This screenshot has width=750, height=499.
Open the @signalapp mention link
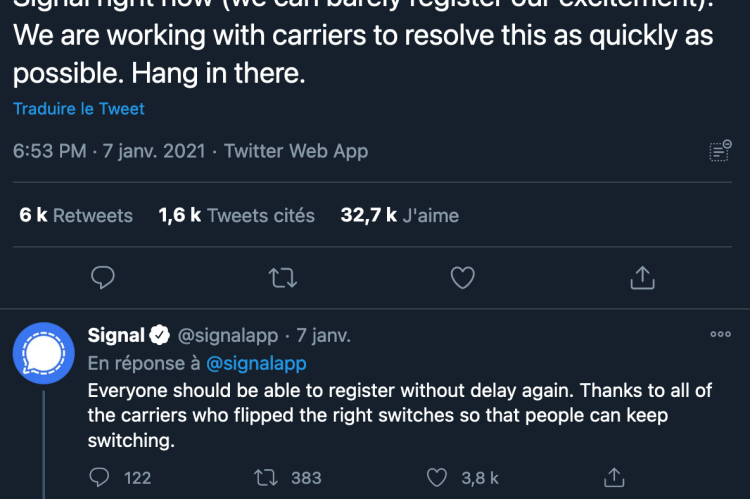coord(256,364)
